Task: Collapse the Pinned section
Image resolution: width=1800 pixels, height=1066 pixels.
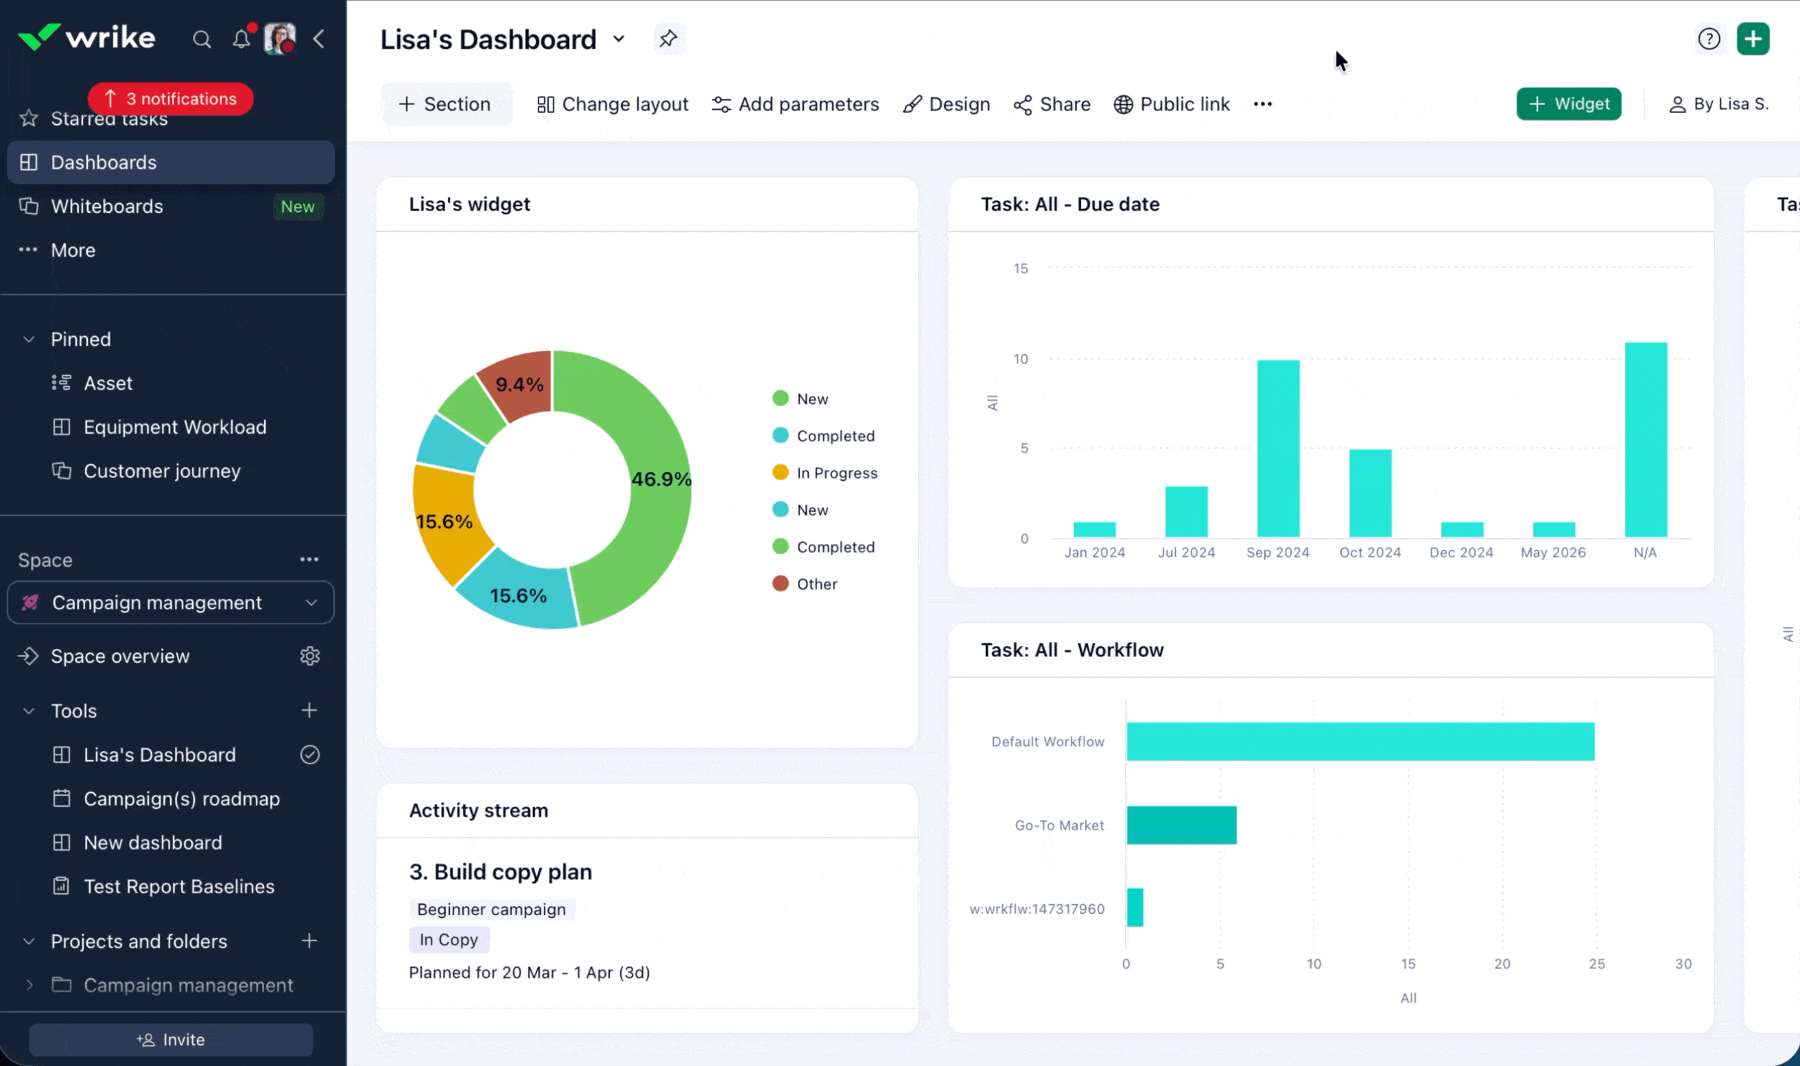Action: 29,339
